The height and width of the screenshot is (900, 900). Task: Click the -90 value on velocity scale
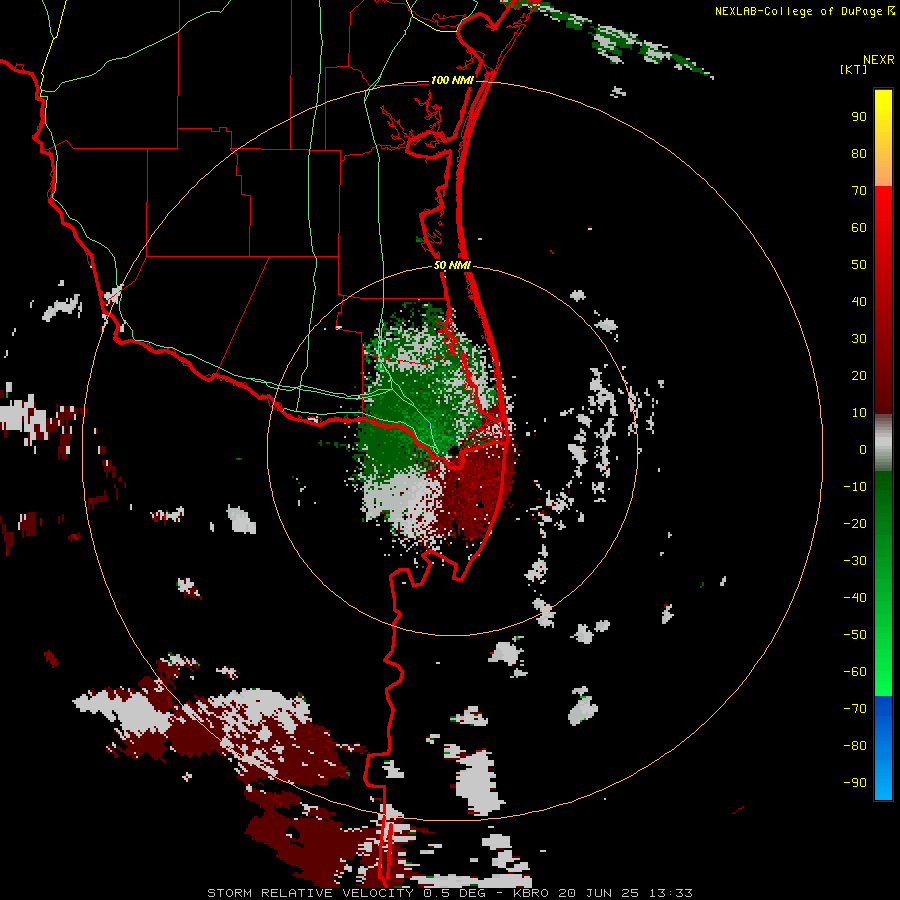point(855,783)
